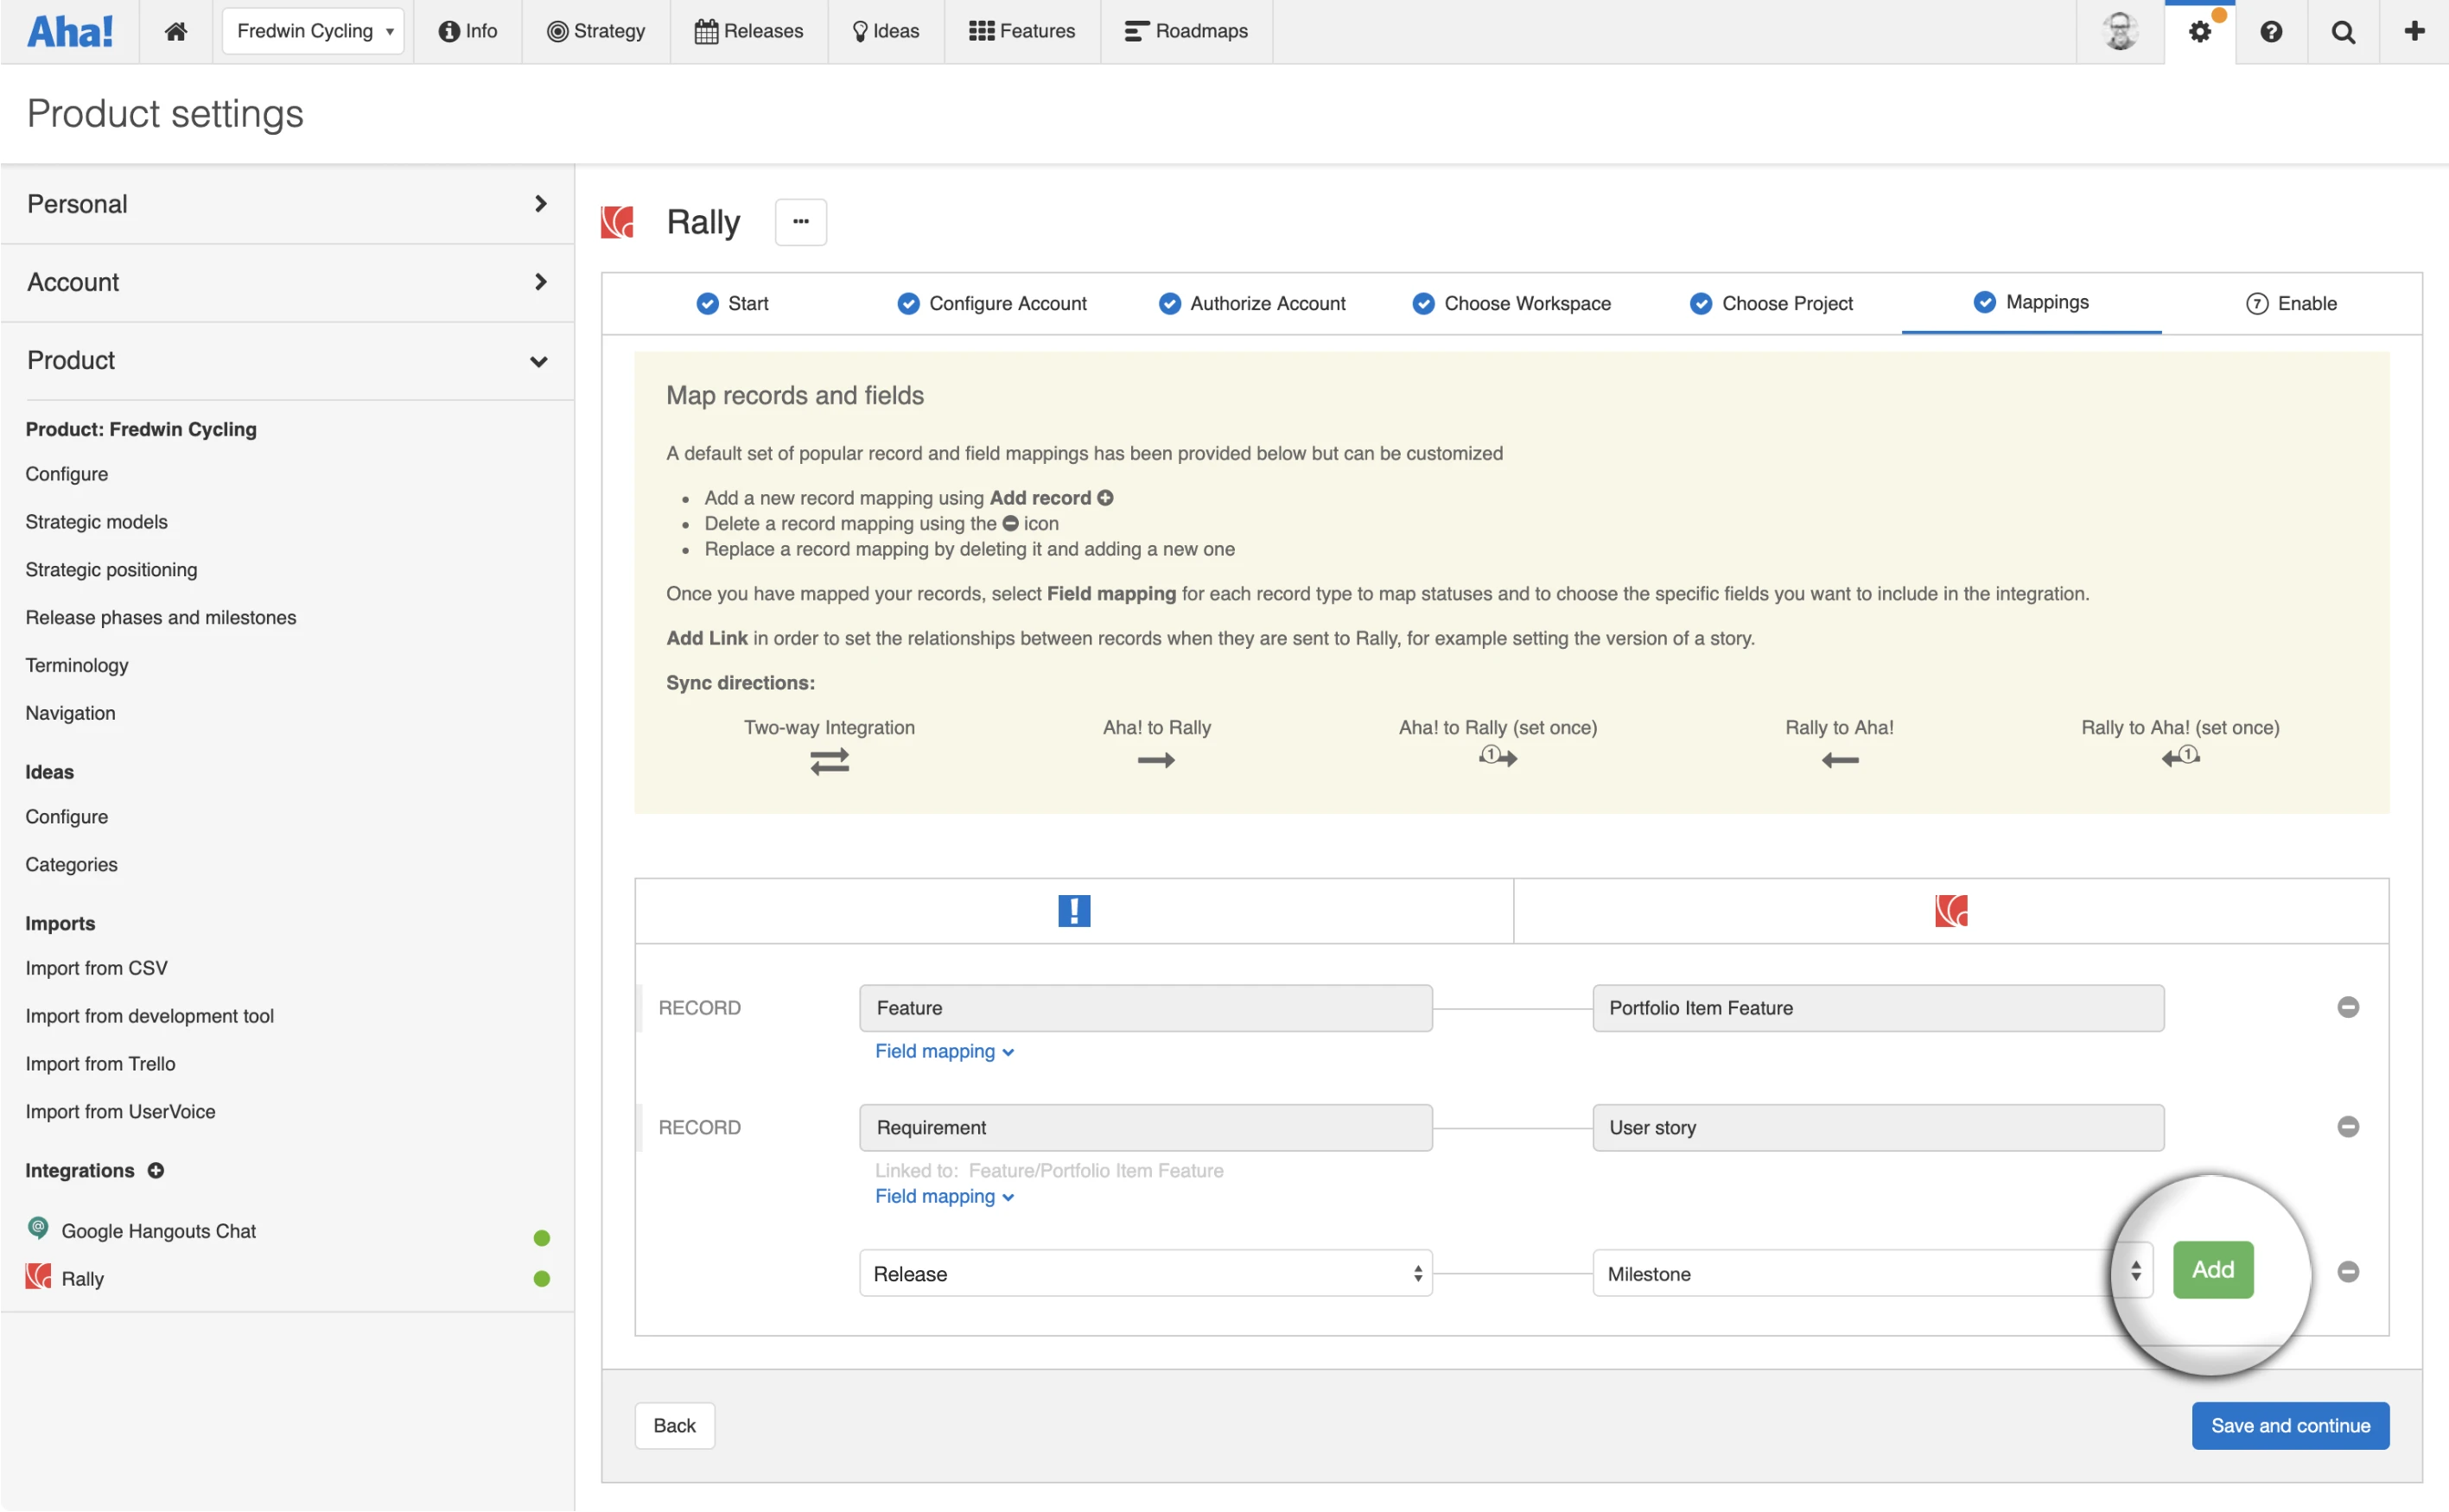Remove the Feature record mapping via minus icon
Image resolution: width=2449 pixels, height=1512 pixels.
click(x=2348, y=1007)
